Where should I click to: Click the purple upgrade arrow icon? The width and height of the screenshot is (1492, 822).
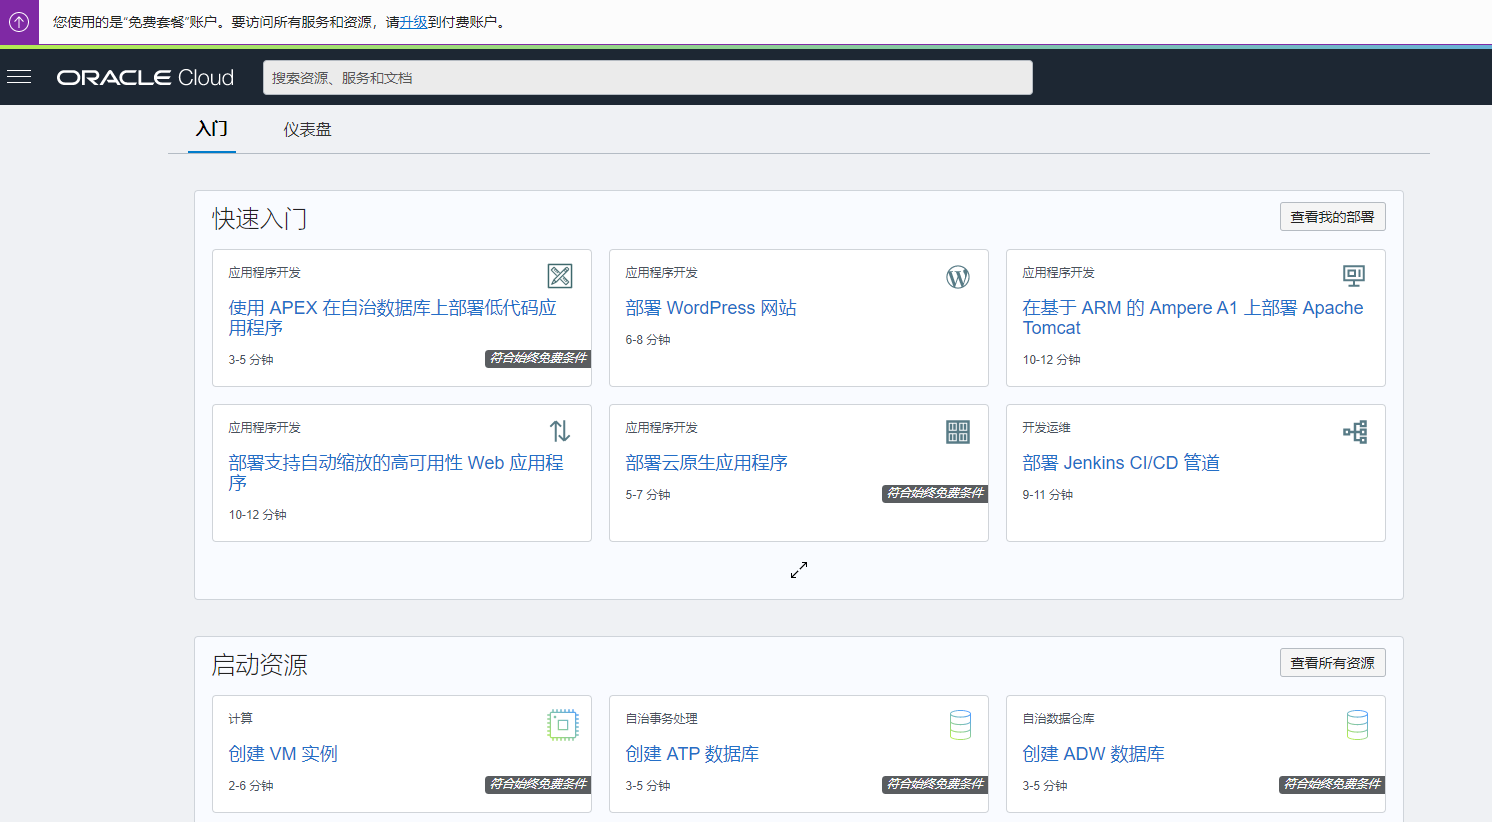click(19, 21)
